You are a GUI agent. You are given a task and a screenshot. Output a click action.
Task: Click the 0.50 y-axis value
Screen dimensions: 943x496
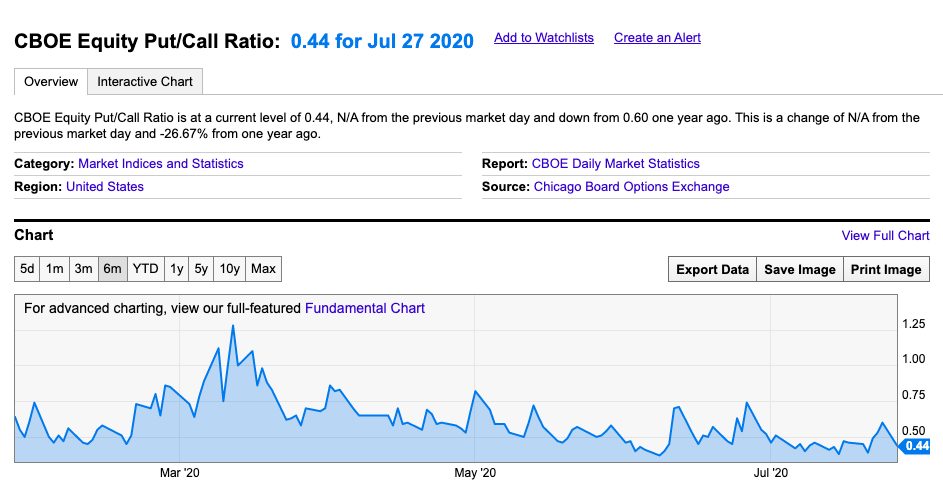pyautogui.click(x=913, y=430)
